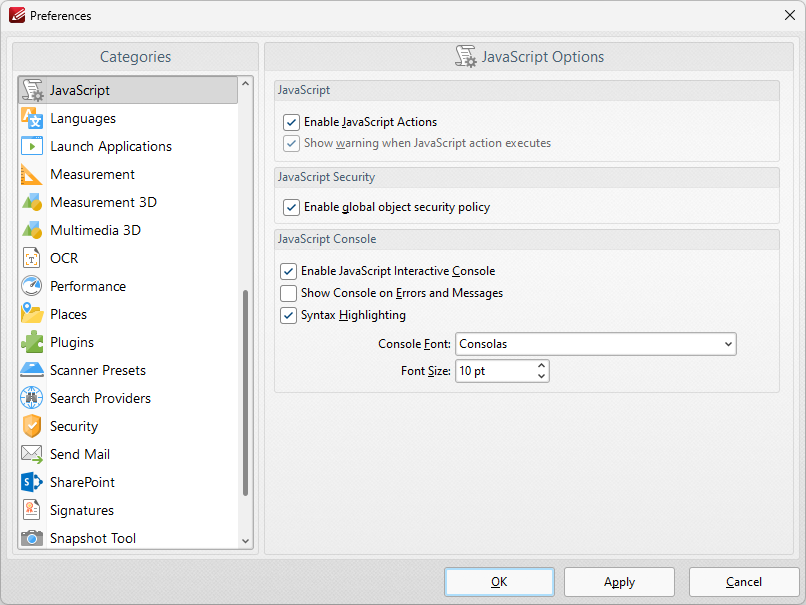
Task: Click the JavaScript category scroll-gear icon
Action: (32, 90)
